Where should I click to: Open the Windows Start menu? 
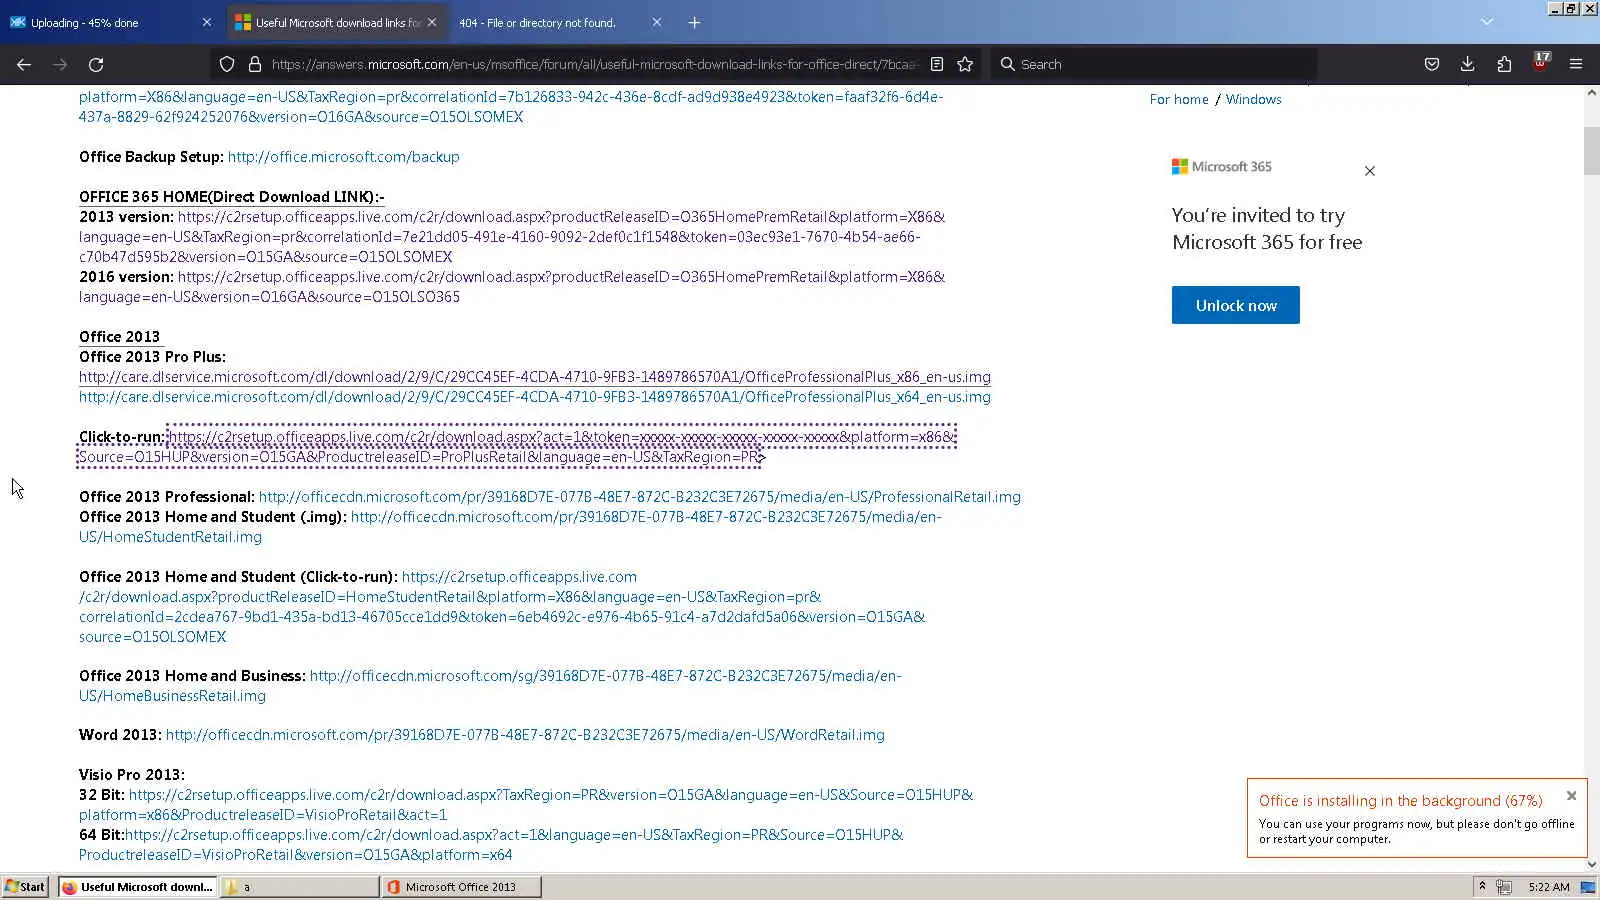point(25,887)
